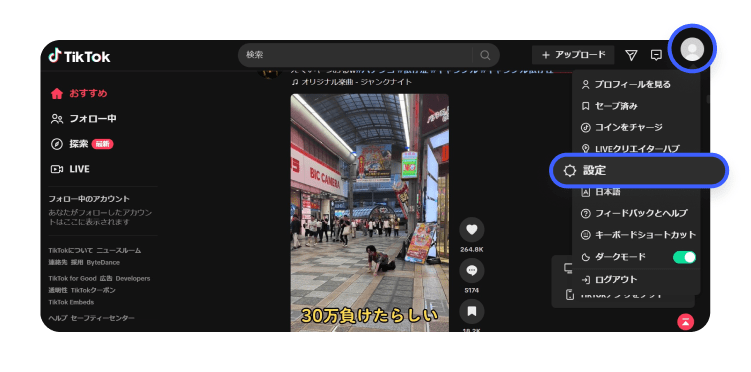The width and height of the screenshot is (751, 372).
Task: Open ニュースルーム footer link
Action: click(x=119, y=250)
